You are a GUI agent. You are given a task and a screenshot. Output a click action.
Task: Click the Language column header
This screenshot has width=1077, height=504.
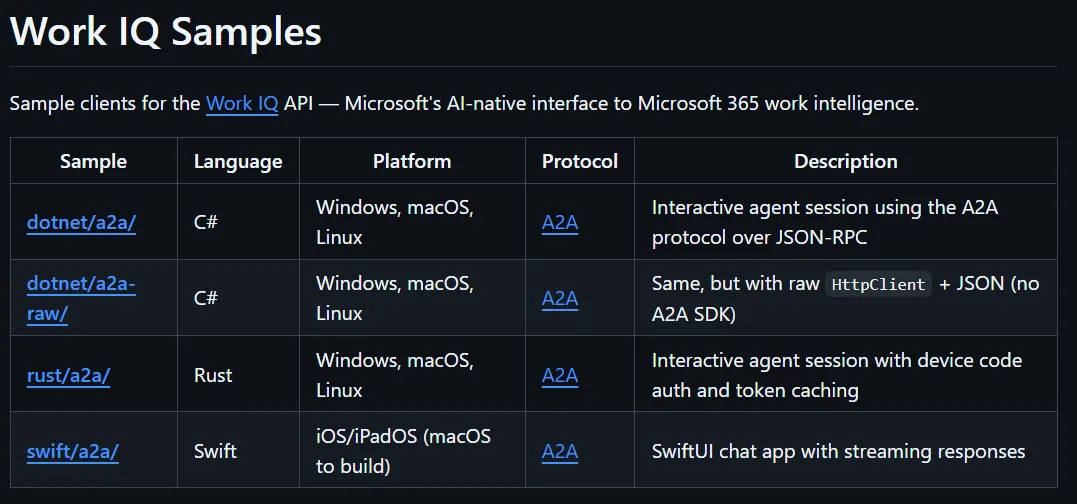[x=238, y=161]
